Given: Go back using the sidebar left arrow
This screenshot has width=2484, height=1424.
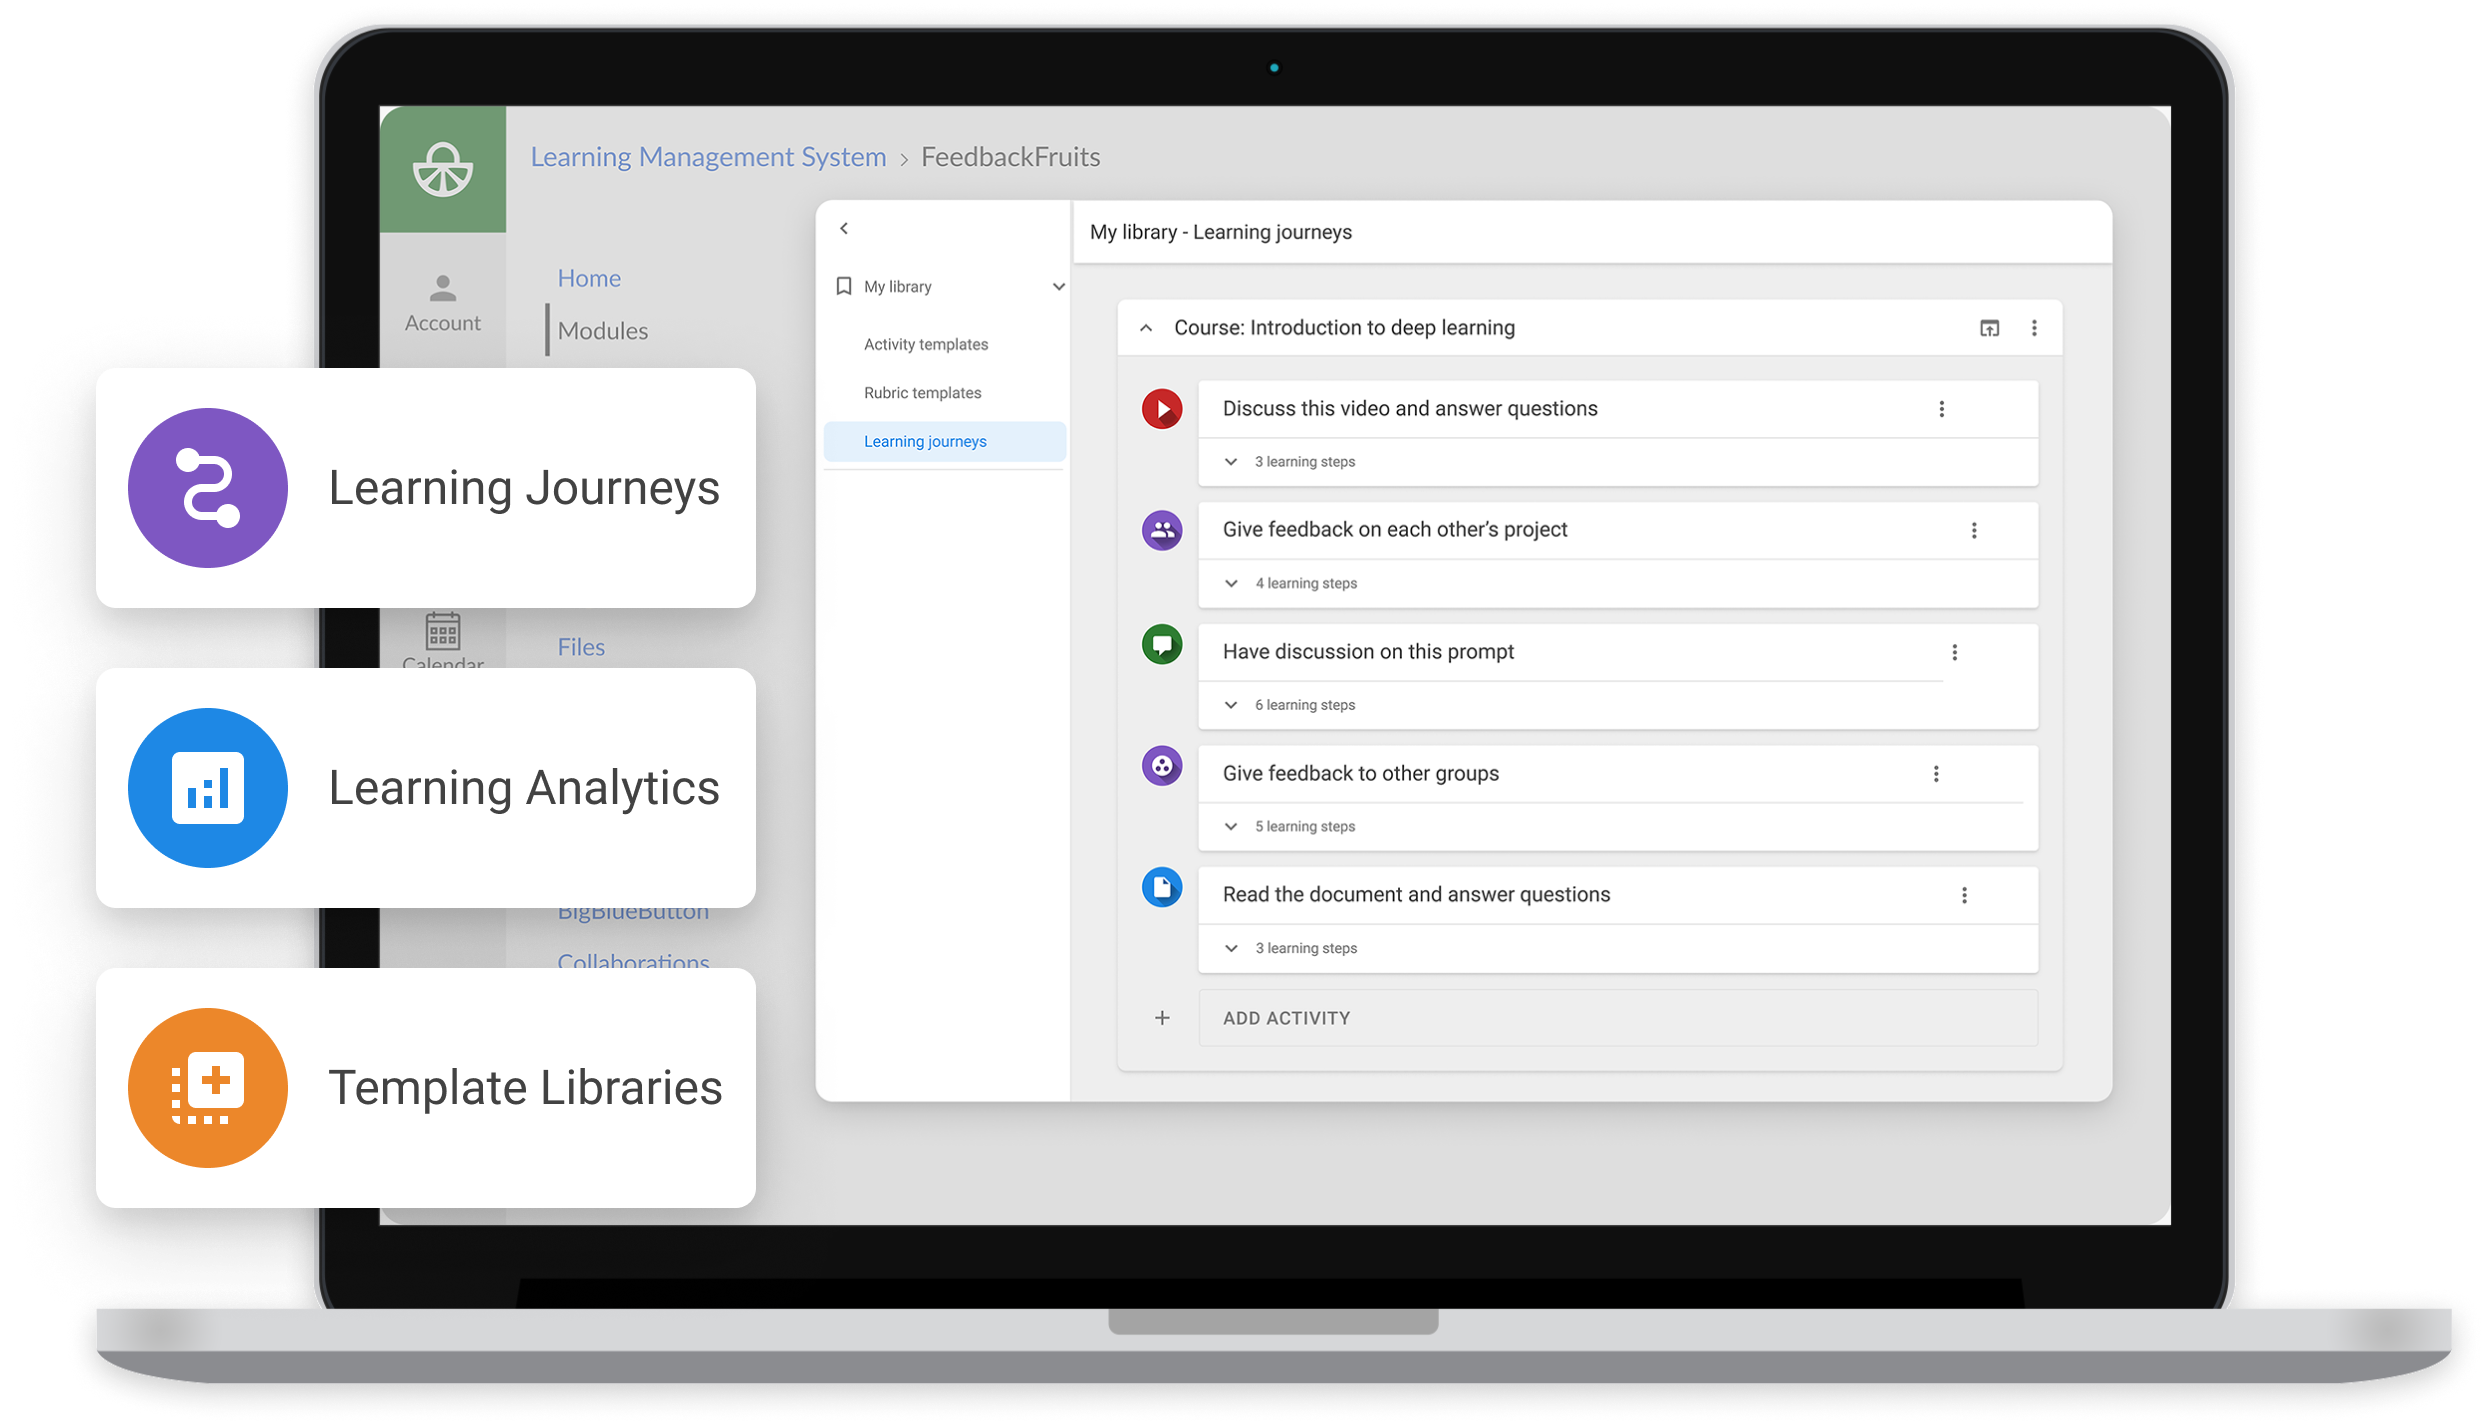Looking at the screenshot, I should coord(844,229).
